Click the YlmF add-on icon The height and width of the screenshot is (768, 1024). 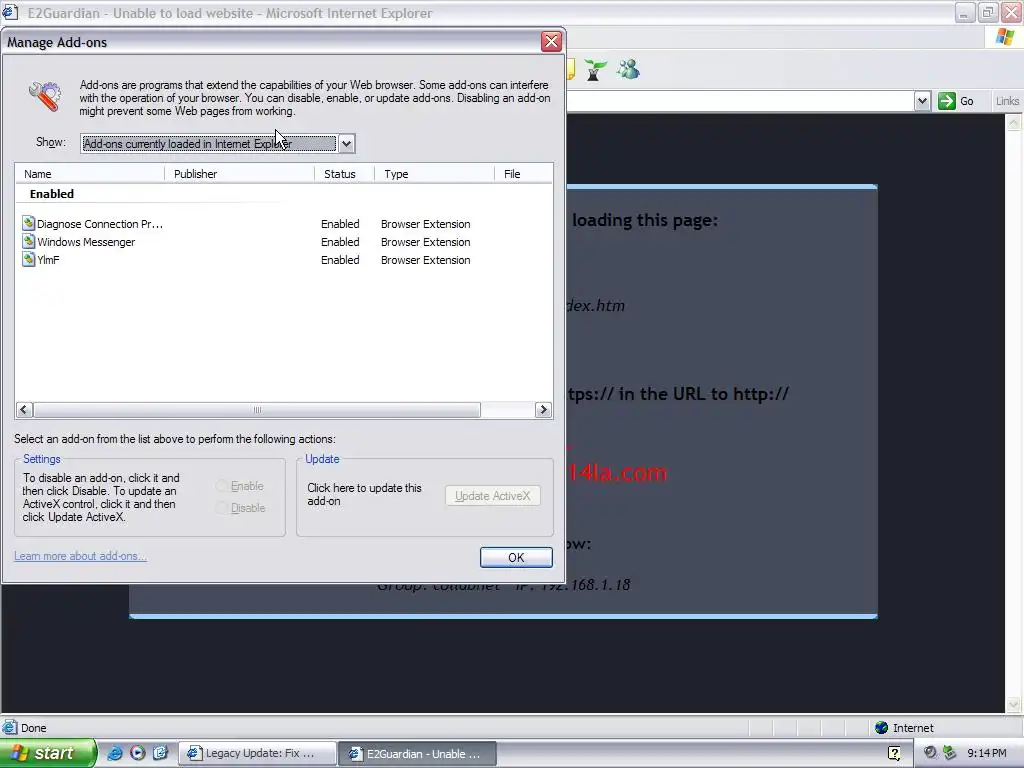pos(29,259)
